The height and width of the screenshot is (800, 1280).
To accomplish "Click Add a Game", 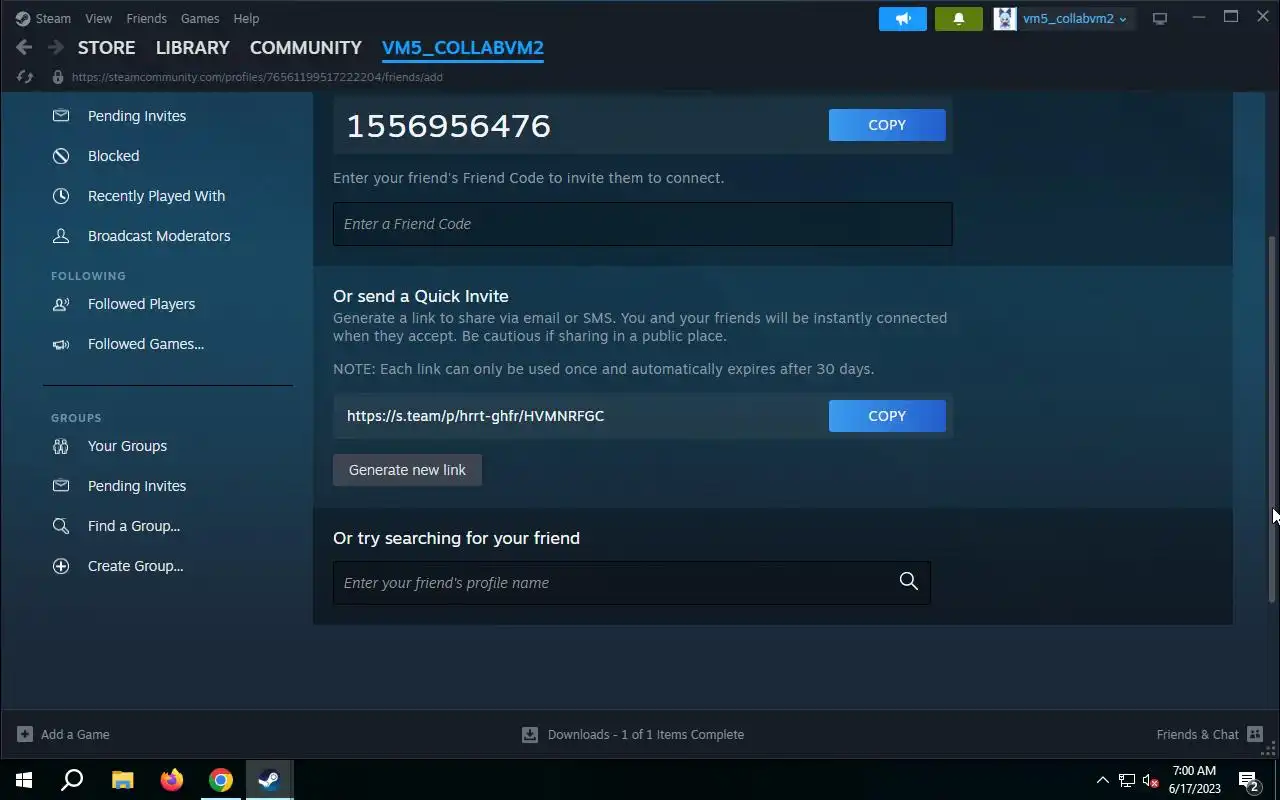I will pyautogui.click(x=63, y=734).
